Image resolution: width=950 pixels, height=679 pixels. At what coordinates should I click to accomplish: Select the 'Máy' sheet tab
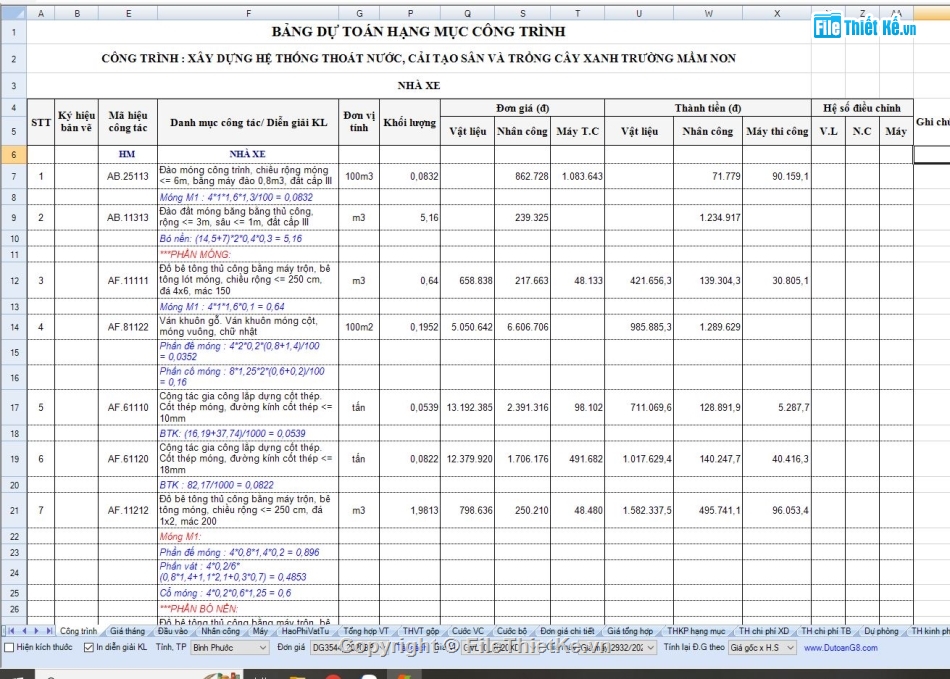coord(261,631)
